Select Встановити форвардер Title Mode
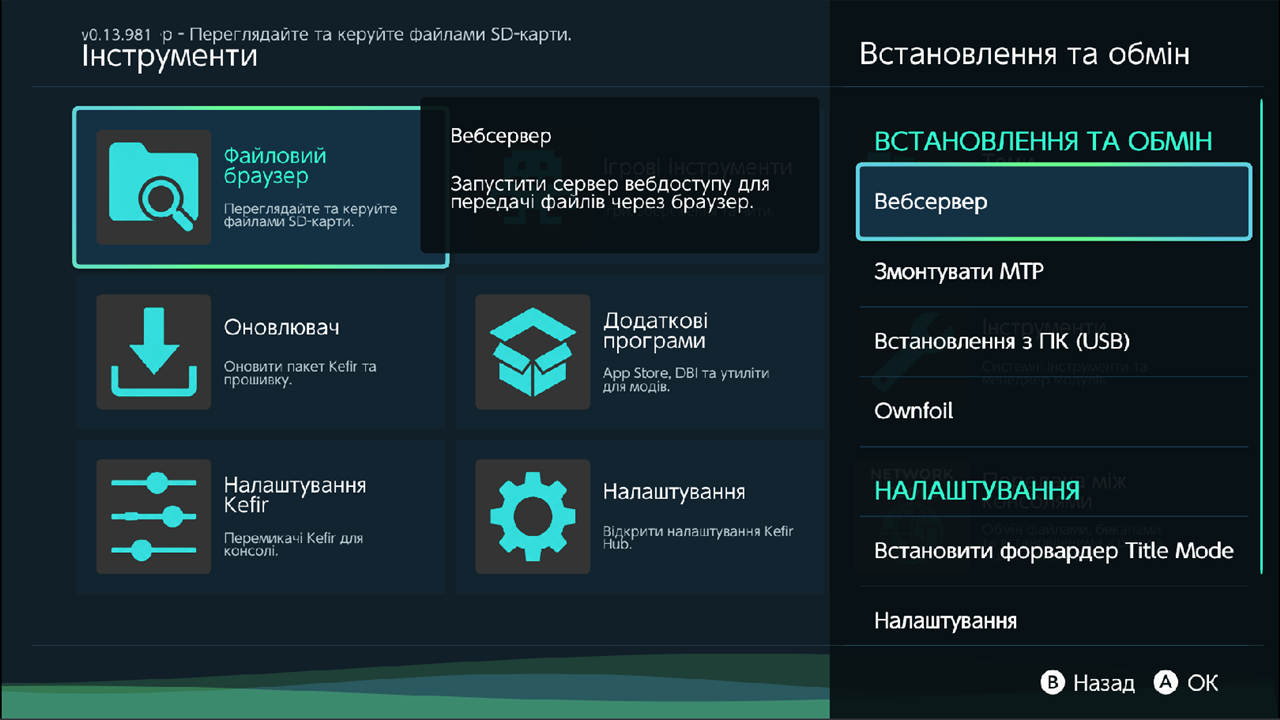Screen dimensions: 1280x720 tap(1054, 551)
